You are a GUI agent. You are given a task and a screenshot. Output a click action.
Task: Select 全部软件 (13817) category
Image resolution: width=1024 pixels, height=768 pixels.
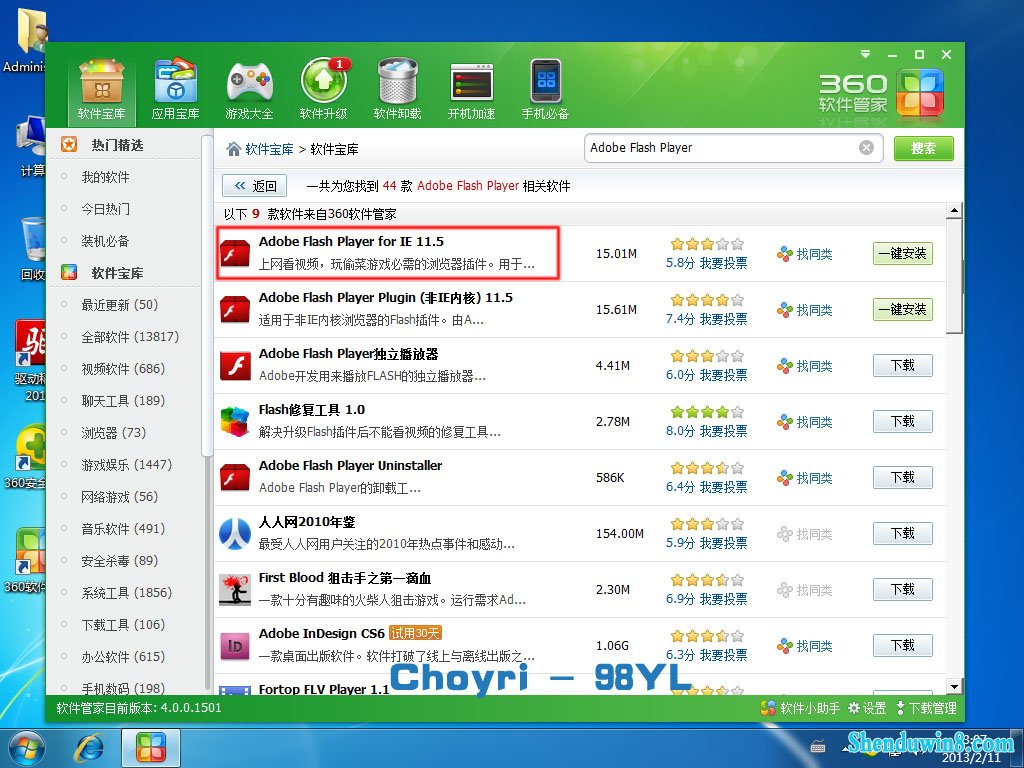(130, 336)
